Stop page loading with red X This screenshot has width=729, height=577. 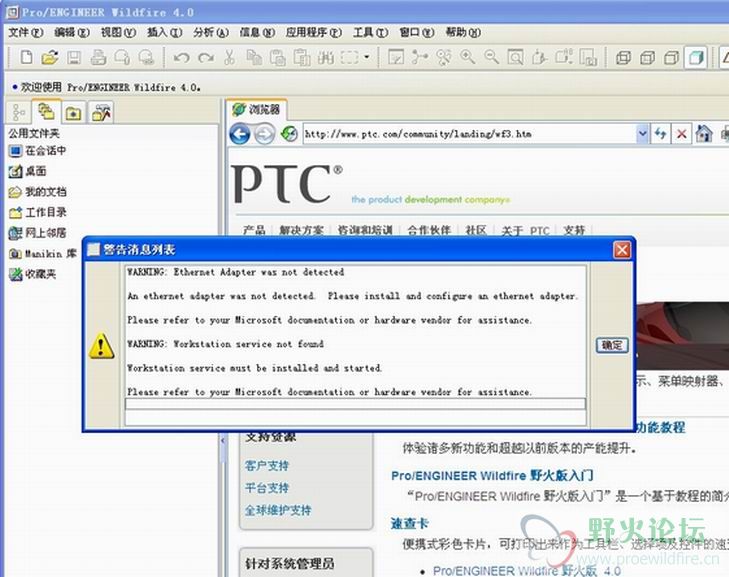682,134
